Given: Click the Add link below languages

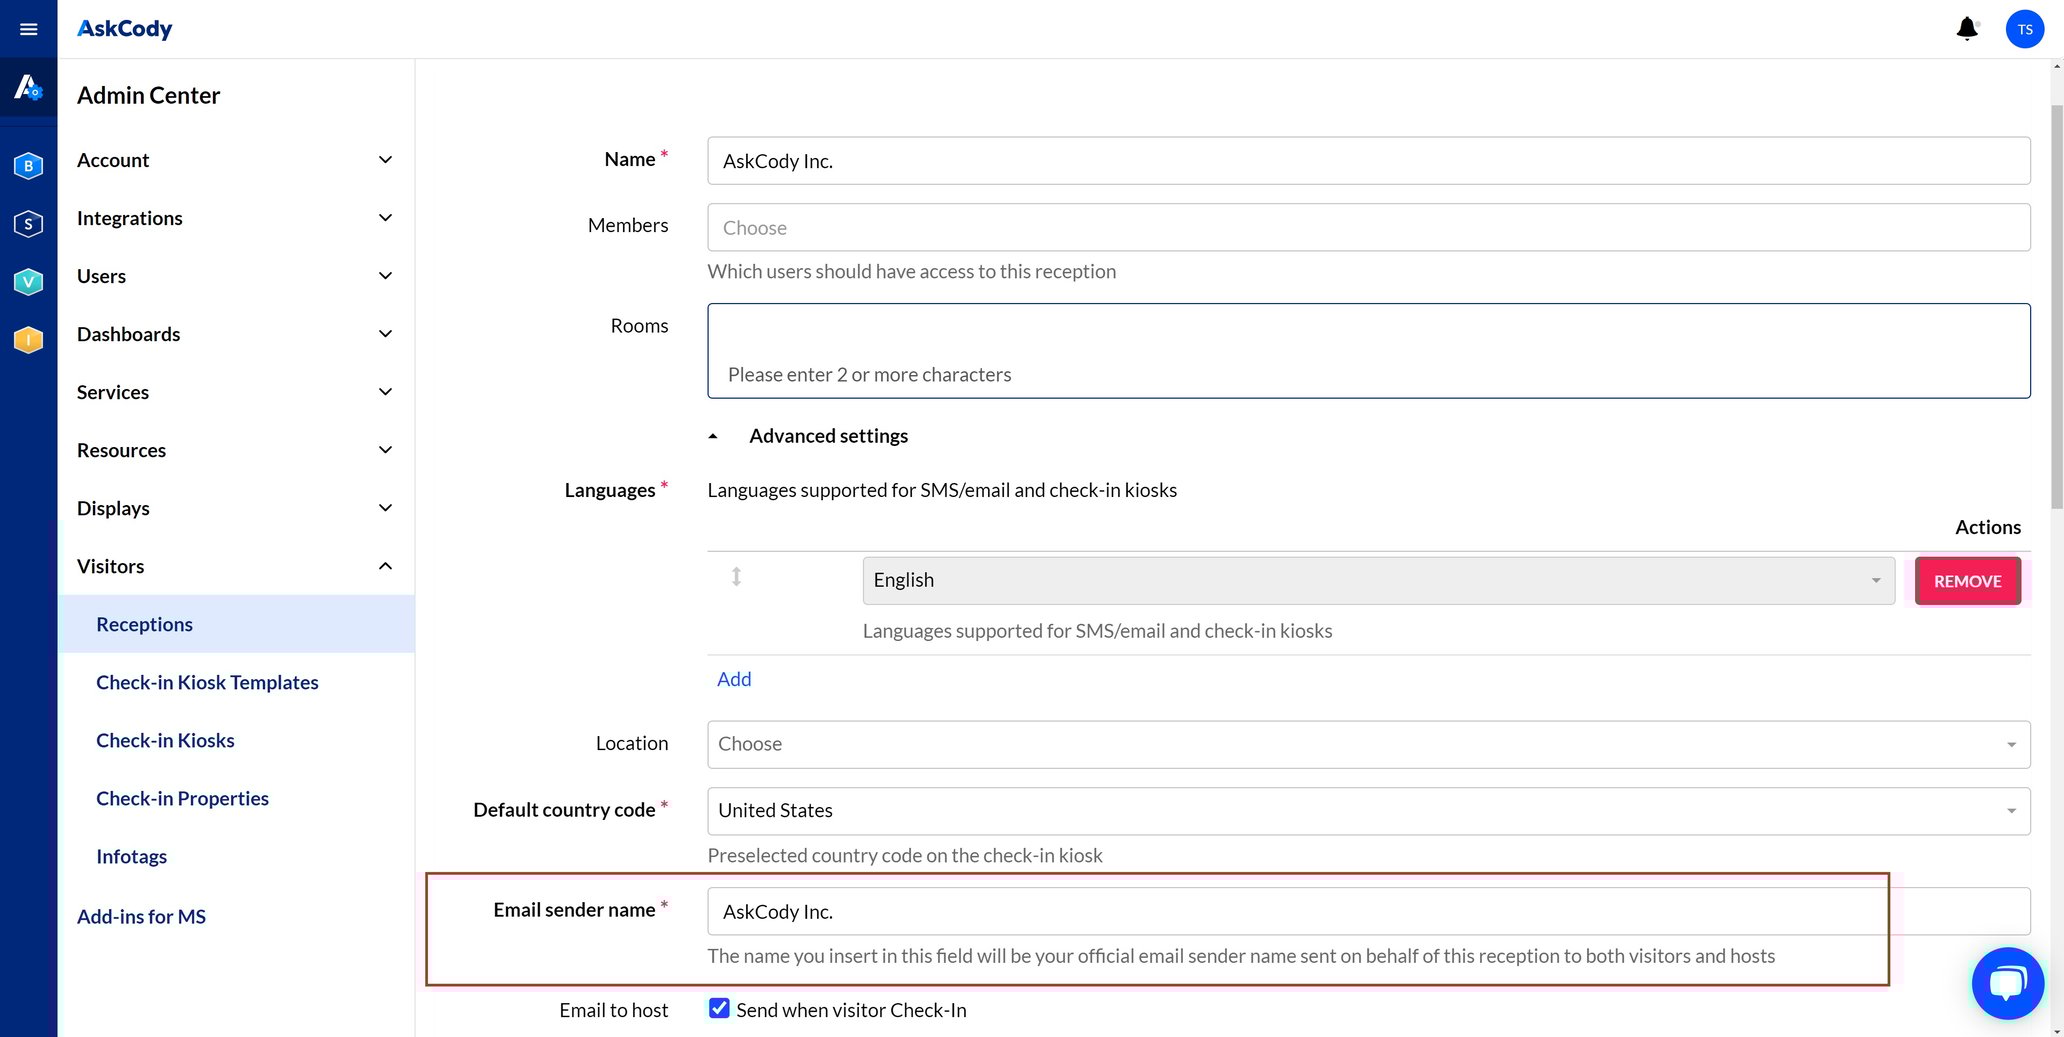Looking at the screenshot, I should pos(734,678).
